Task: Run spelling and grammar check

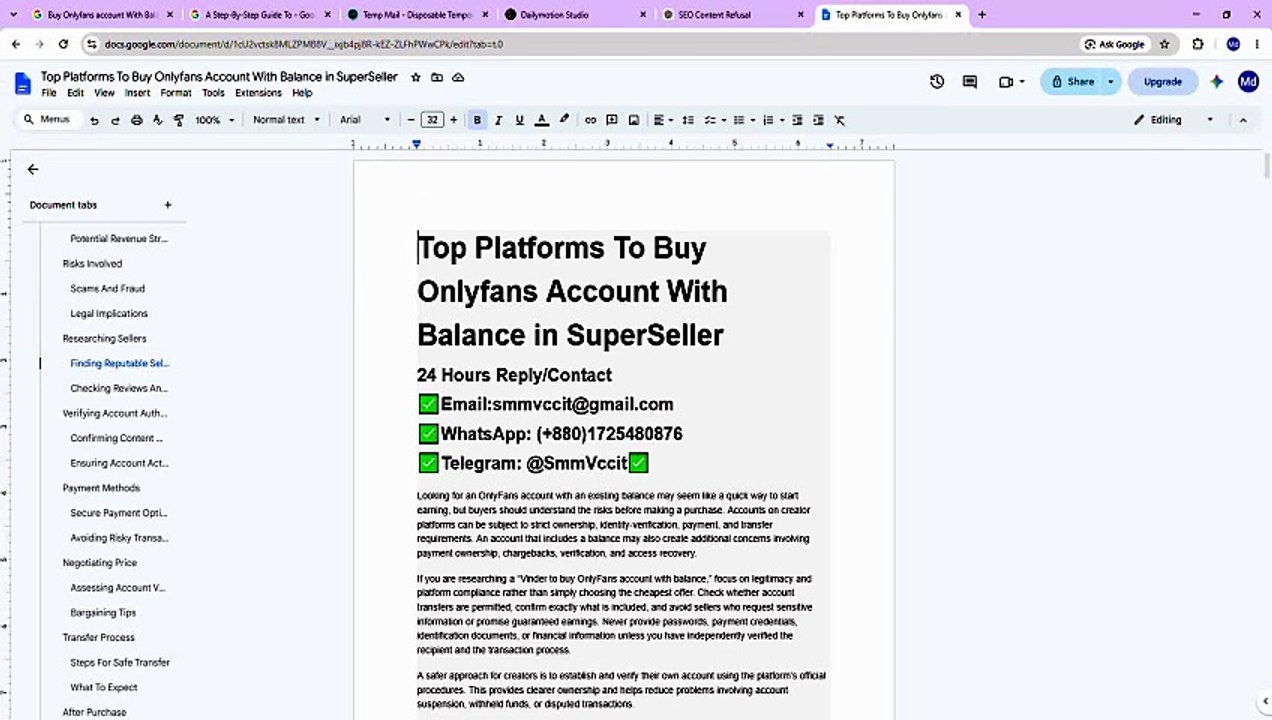Action: (157, 120)
